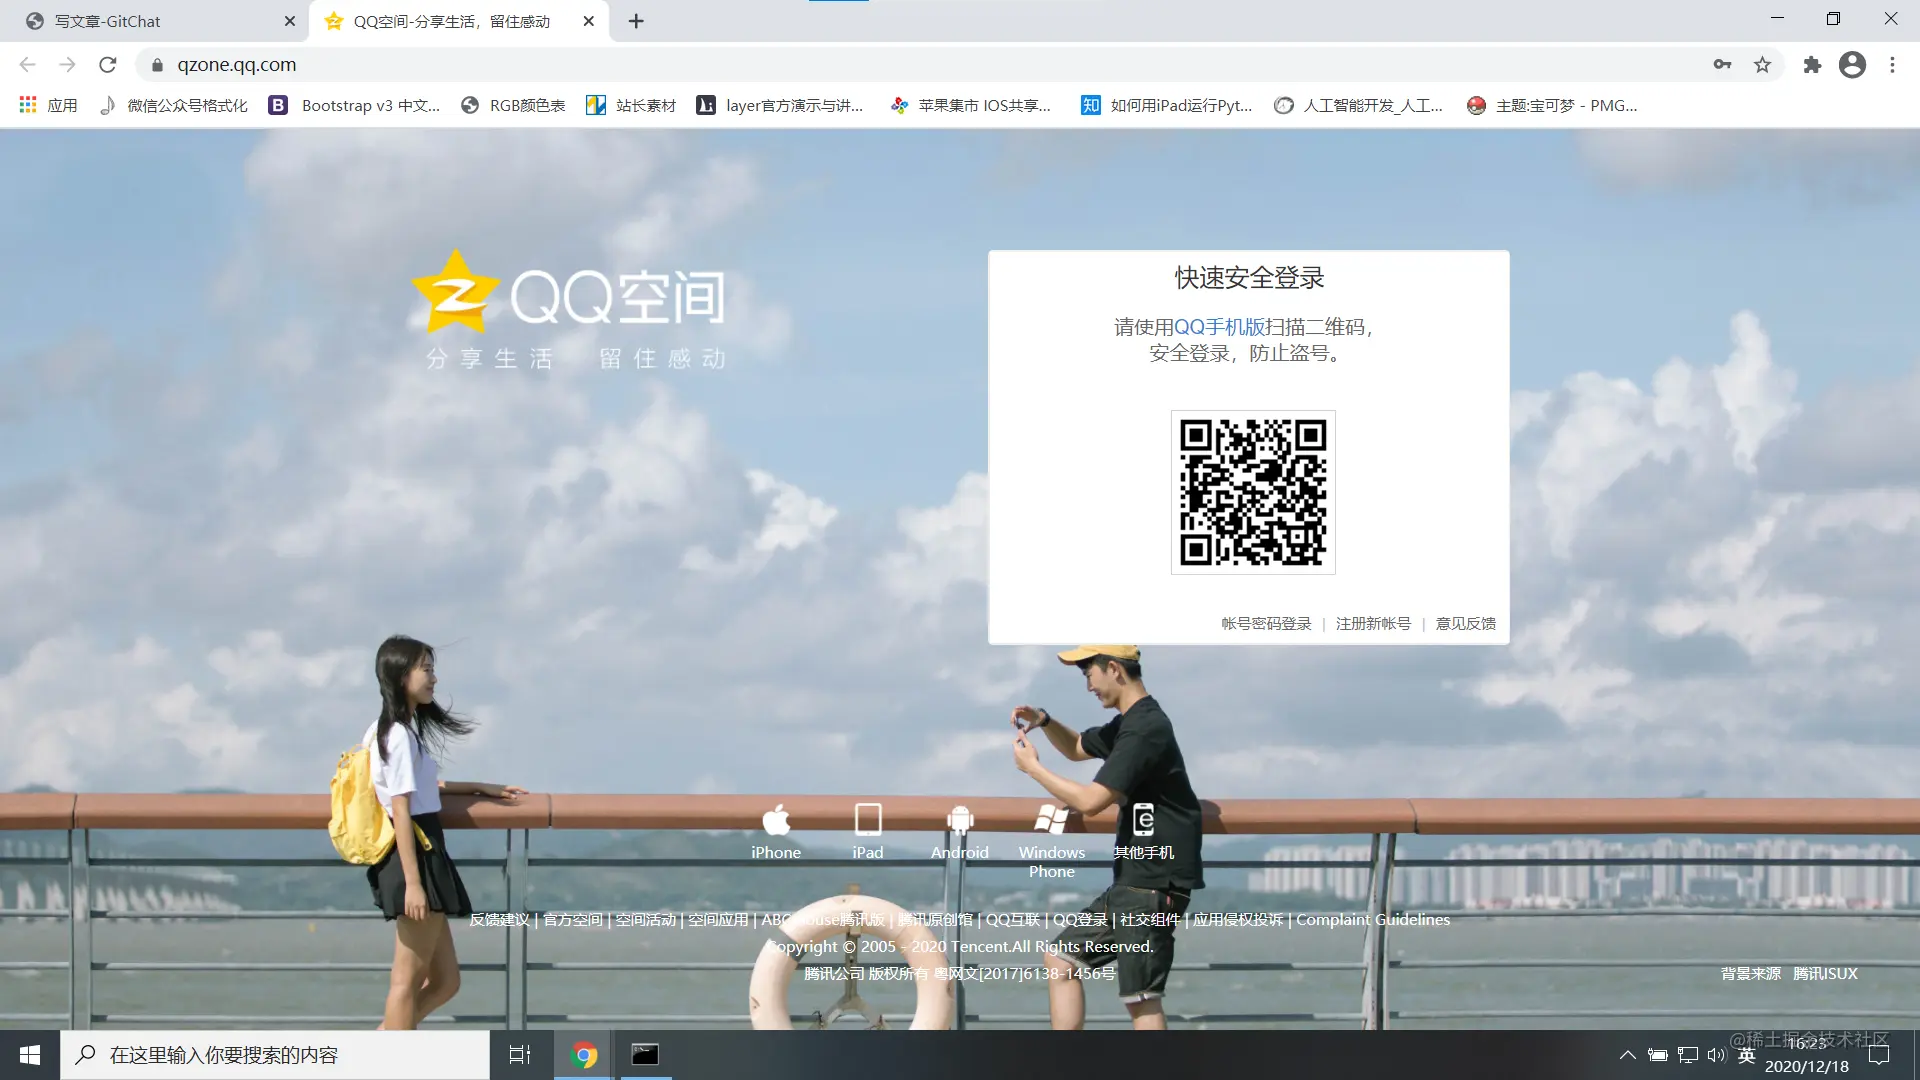The height and width of the screenshot is (1080, 1920).
Task: Open 意见反馈 in login box
Action: pyautogui.click(x=1466, y=624)
